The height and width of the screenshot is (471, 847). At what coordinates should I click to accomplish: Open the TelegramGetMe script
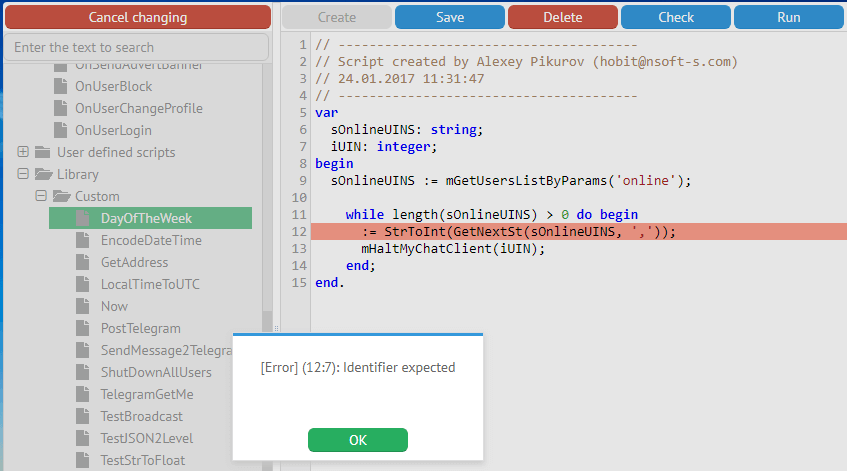tap(147, 395)
